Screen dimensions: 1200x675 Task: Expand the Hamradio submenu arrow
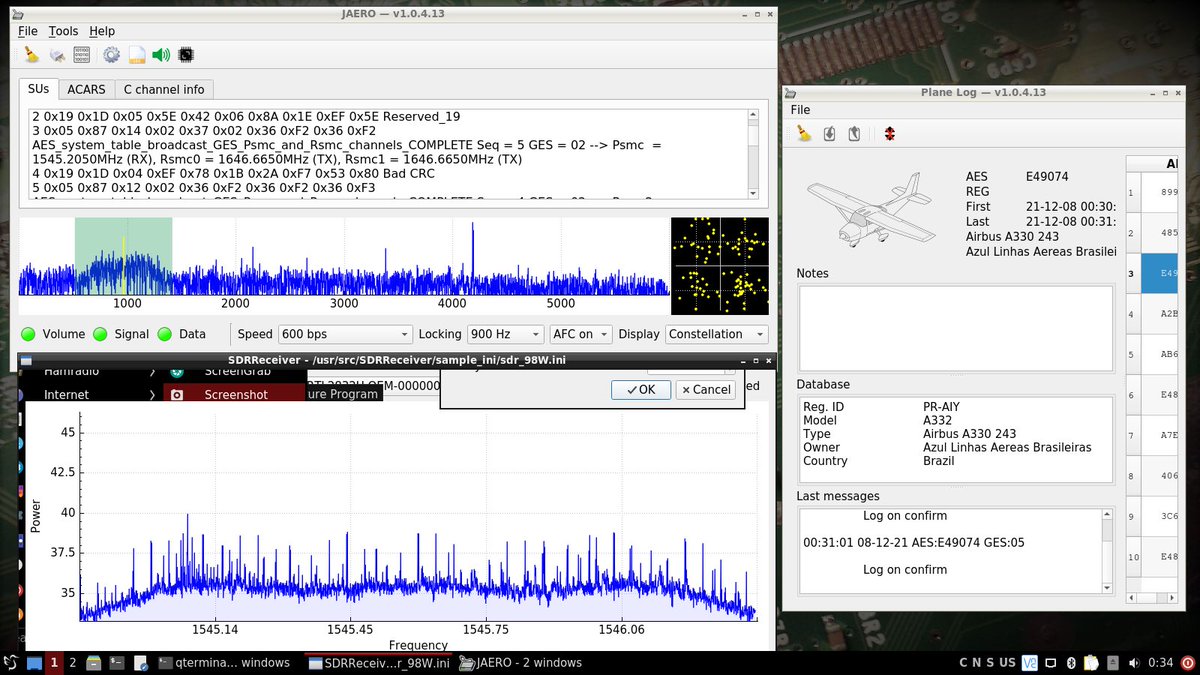(152, 371)
